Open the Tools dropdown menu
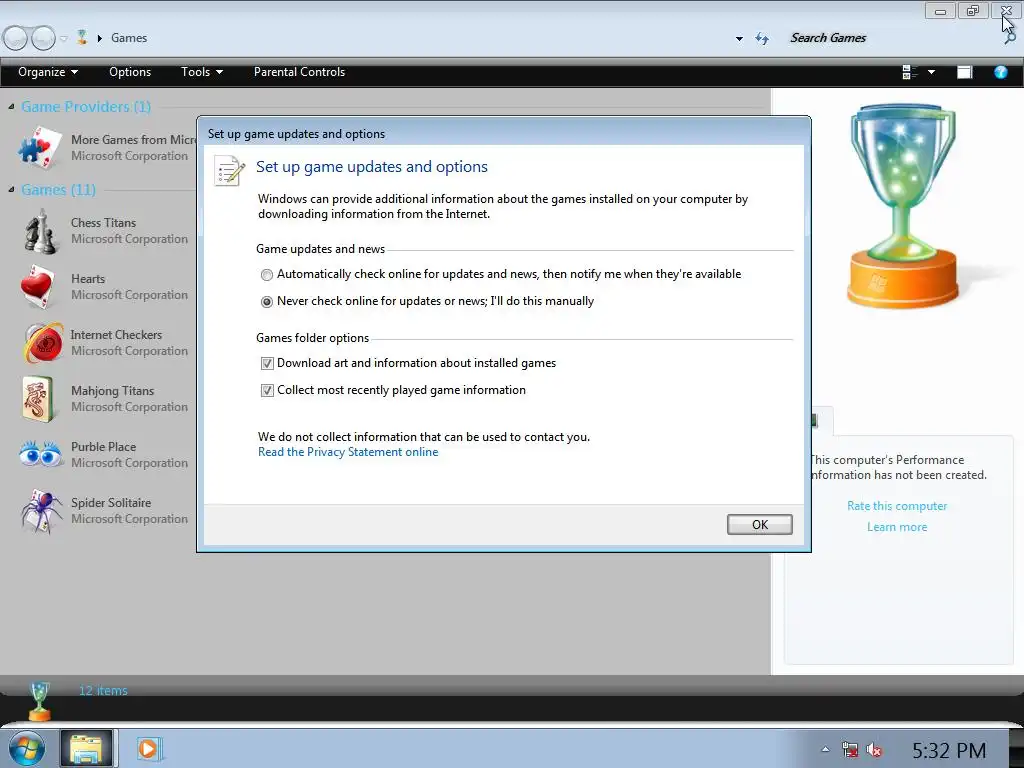This screenshot has width=1024, height=768. 202,72
